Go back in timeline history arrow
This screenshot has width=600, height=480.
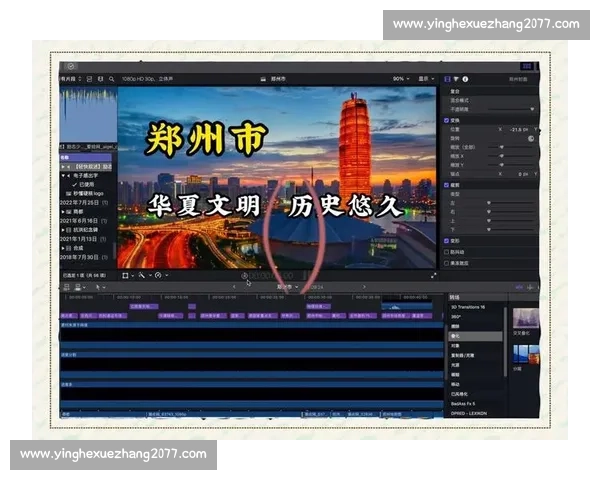pos(234,287)
